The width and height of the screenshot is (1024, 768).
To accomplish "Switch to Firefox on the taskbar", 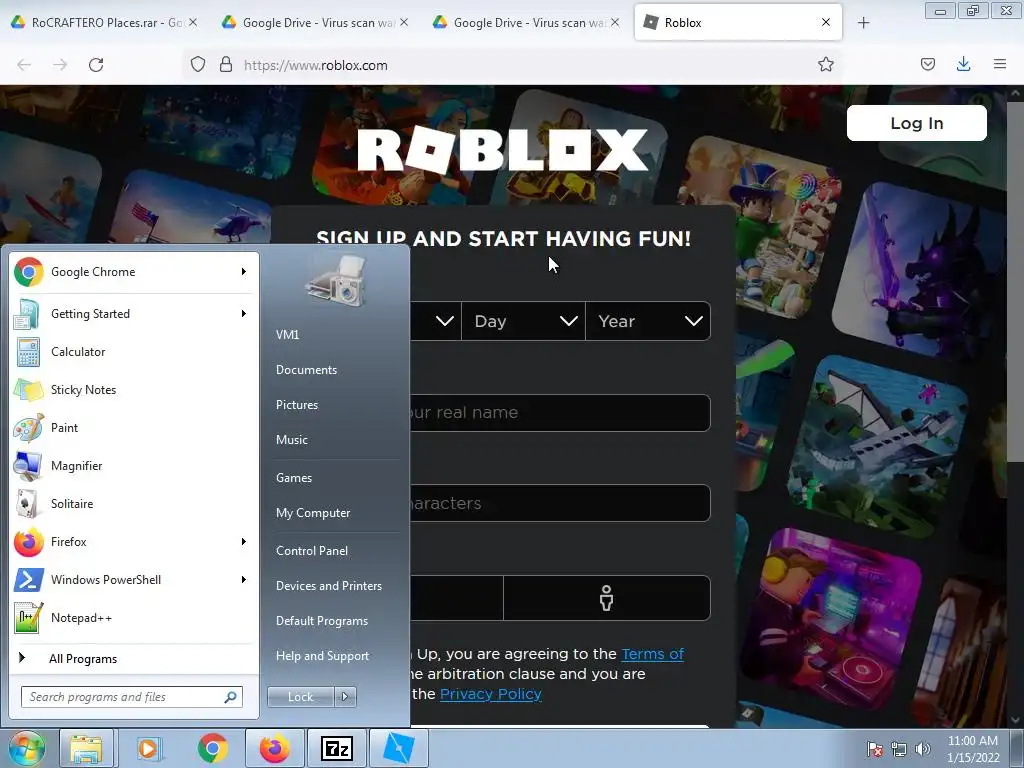I will tap(274, 748).
